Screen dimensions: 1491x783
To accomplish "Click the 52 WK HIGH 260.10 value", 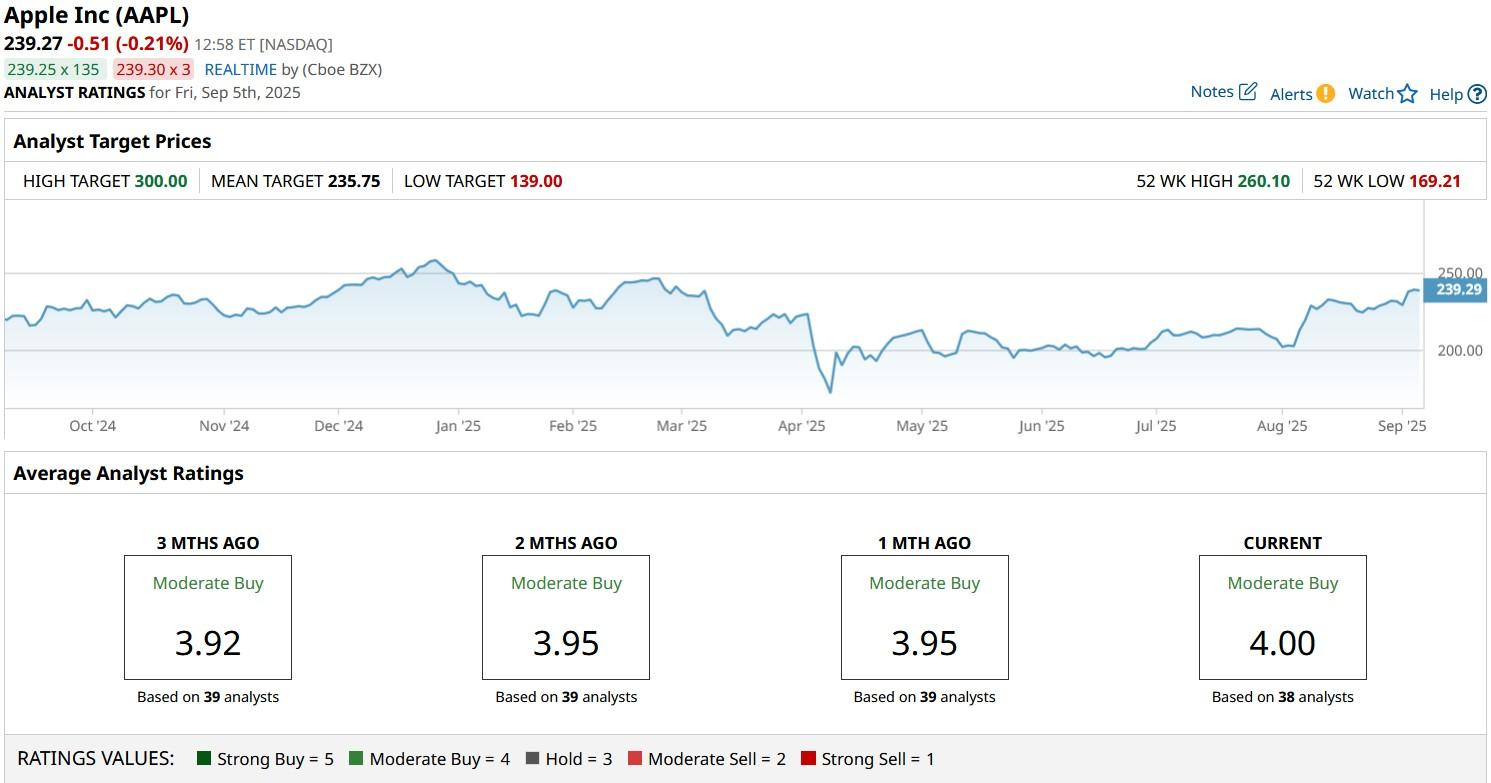I will point(1264,181).
